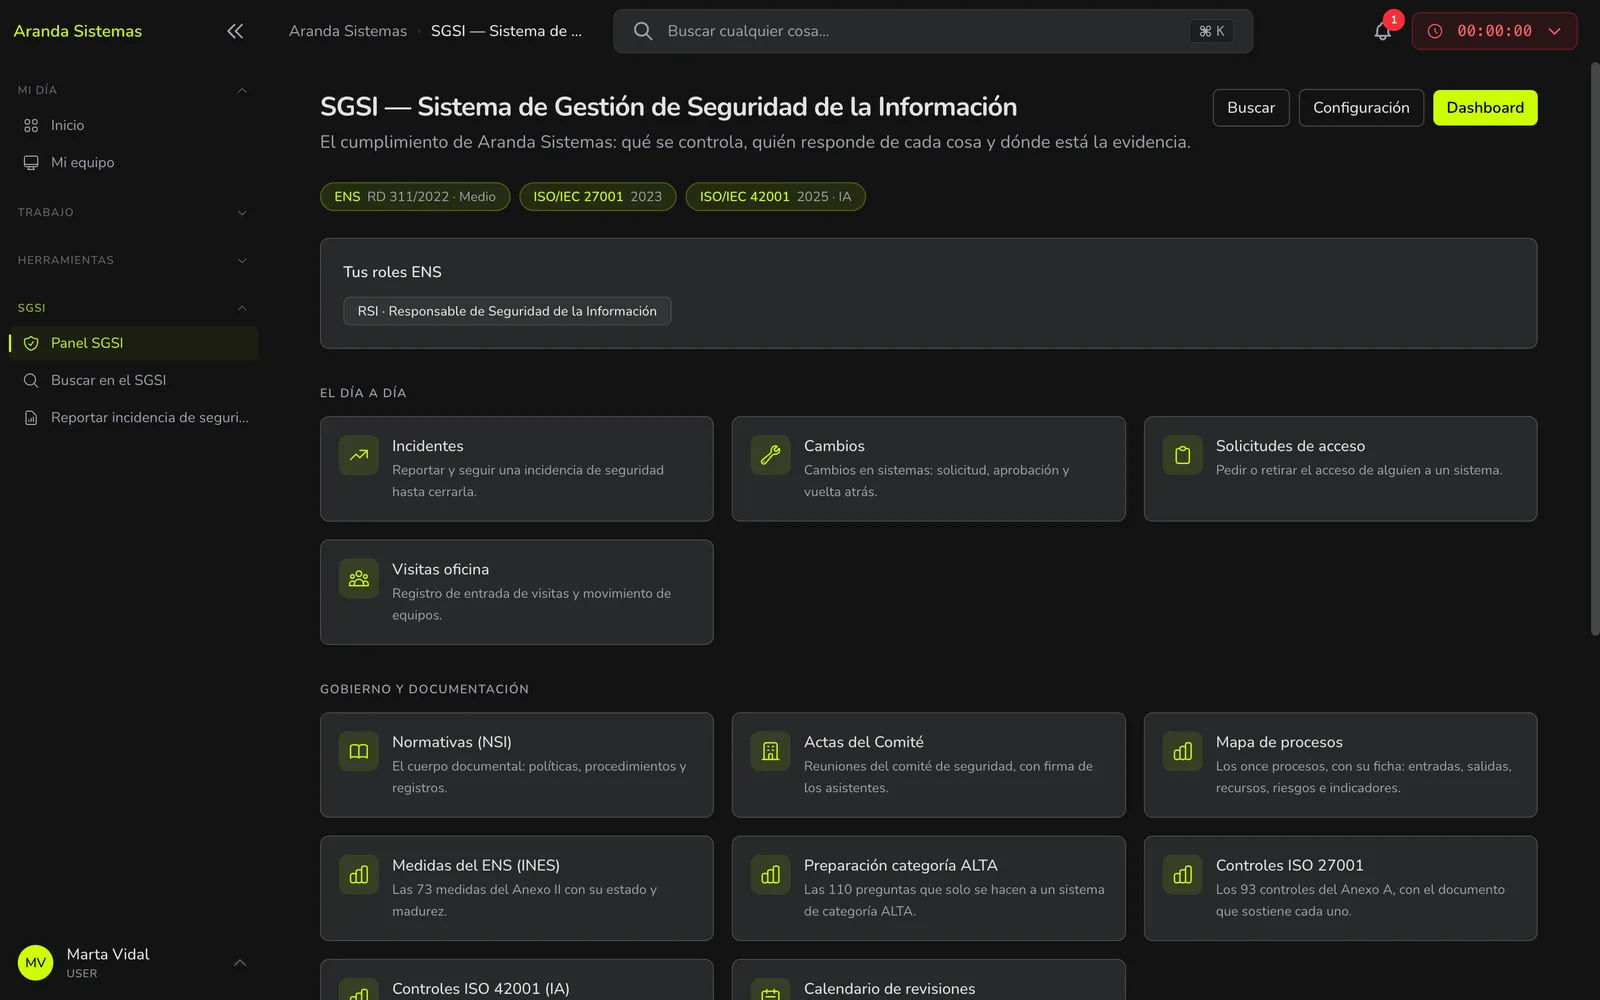Open the Preparación categoría ALTA card title
The image size is (1600, 1000).
point(901,865)
